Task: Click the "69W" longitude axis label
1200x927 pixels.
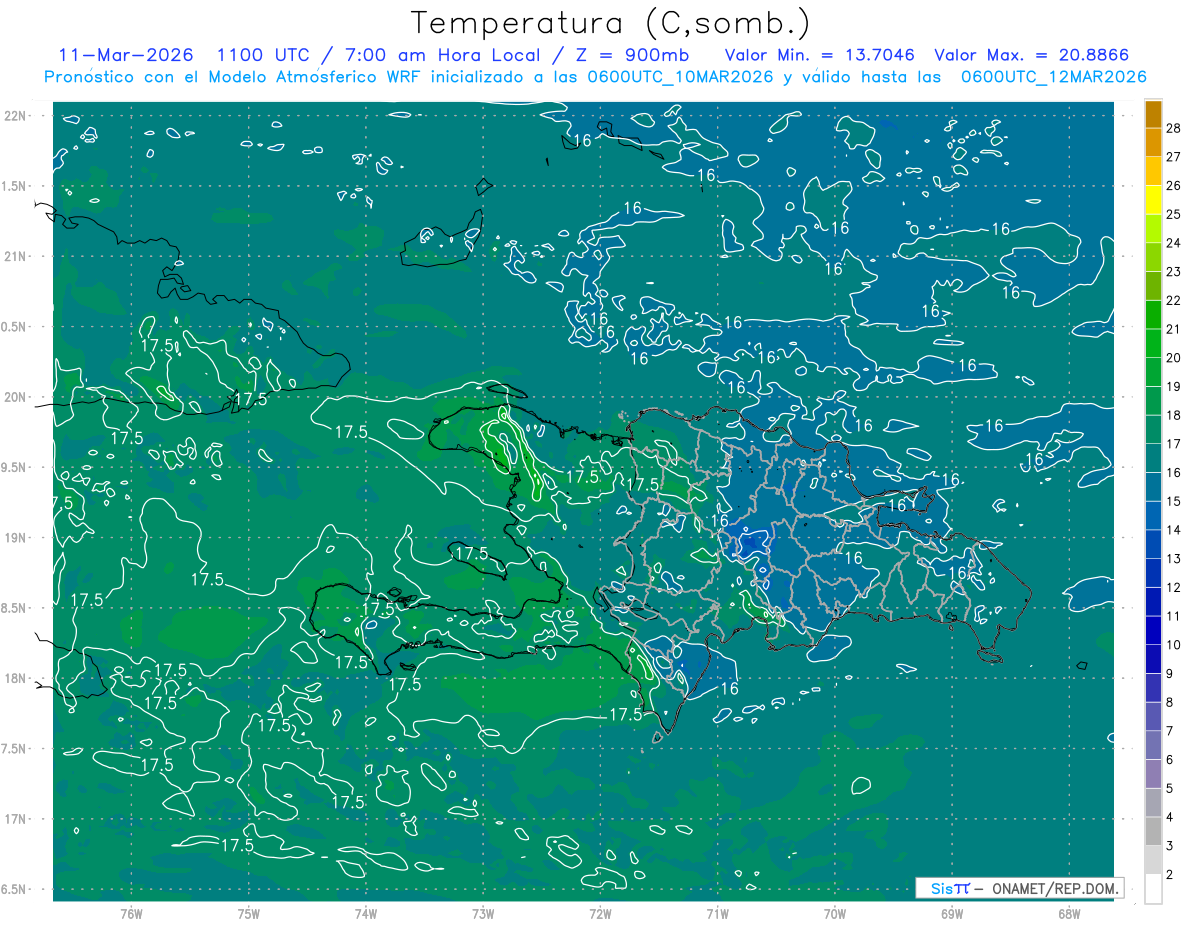Action: [x=952, y=912]
